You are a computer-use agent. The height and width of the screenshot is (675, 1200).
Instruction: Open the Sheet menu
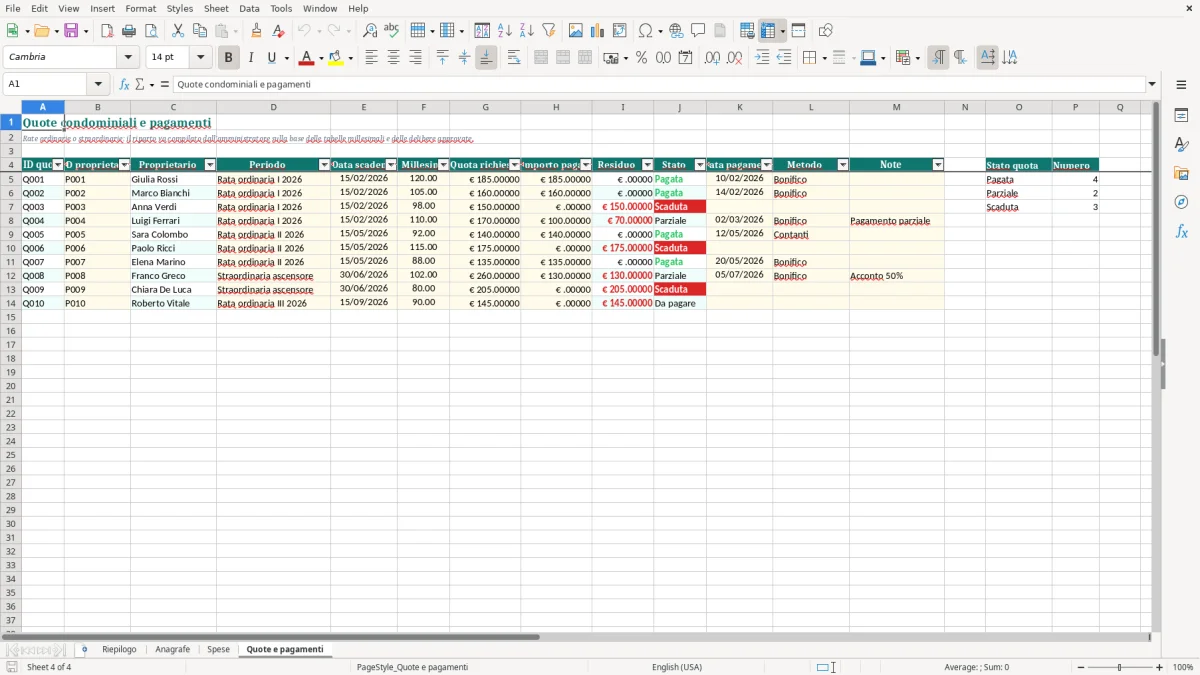click(216, 8)
